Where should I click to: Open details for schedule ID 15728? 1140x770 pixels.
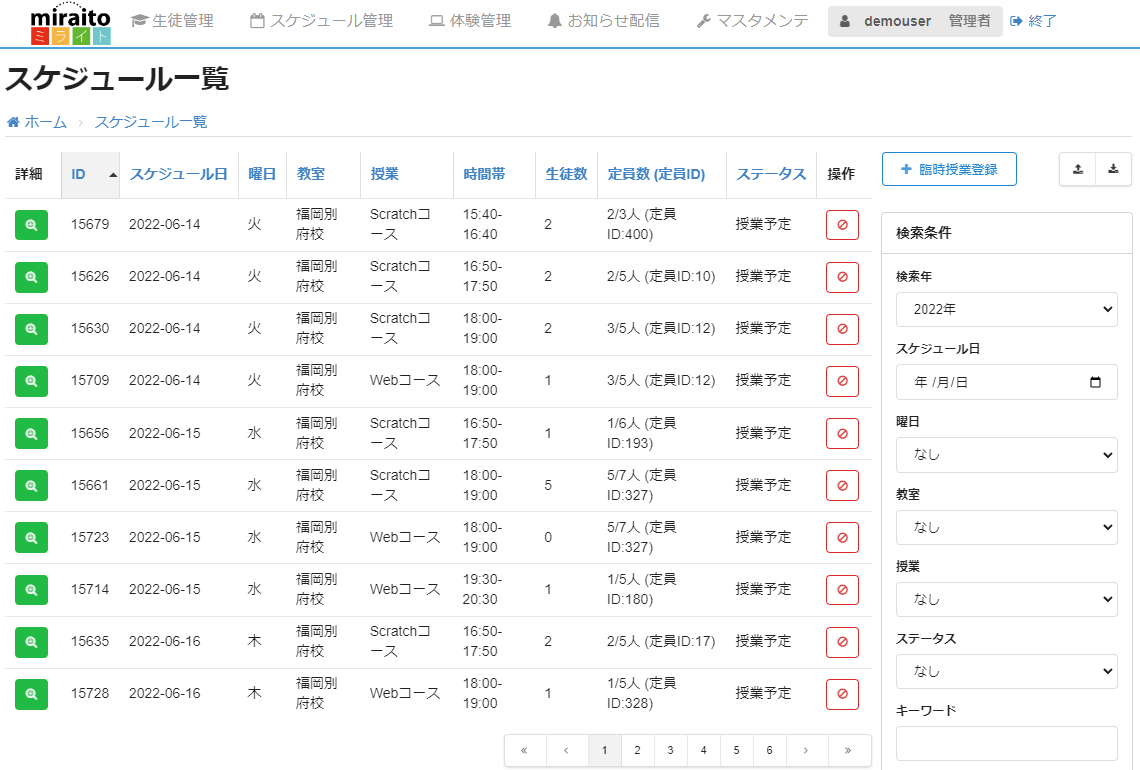31,694
